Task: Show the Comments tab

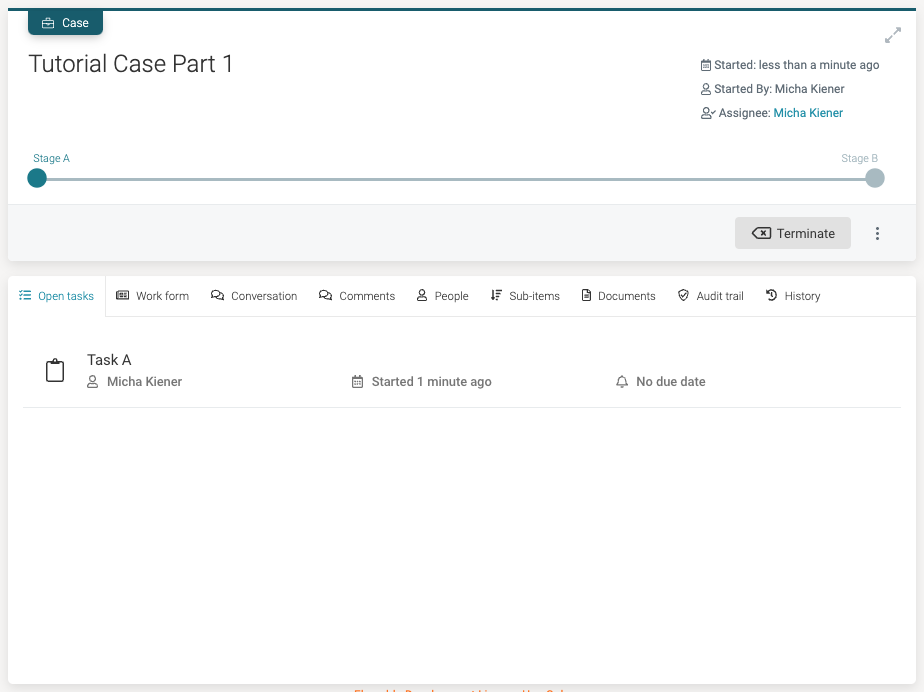Action: click(x=357, y=296)
